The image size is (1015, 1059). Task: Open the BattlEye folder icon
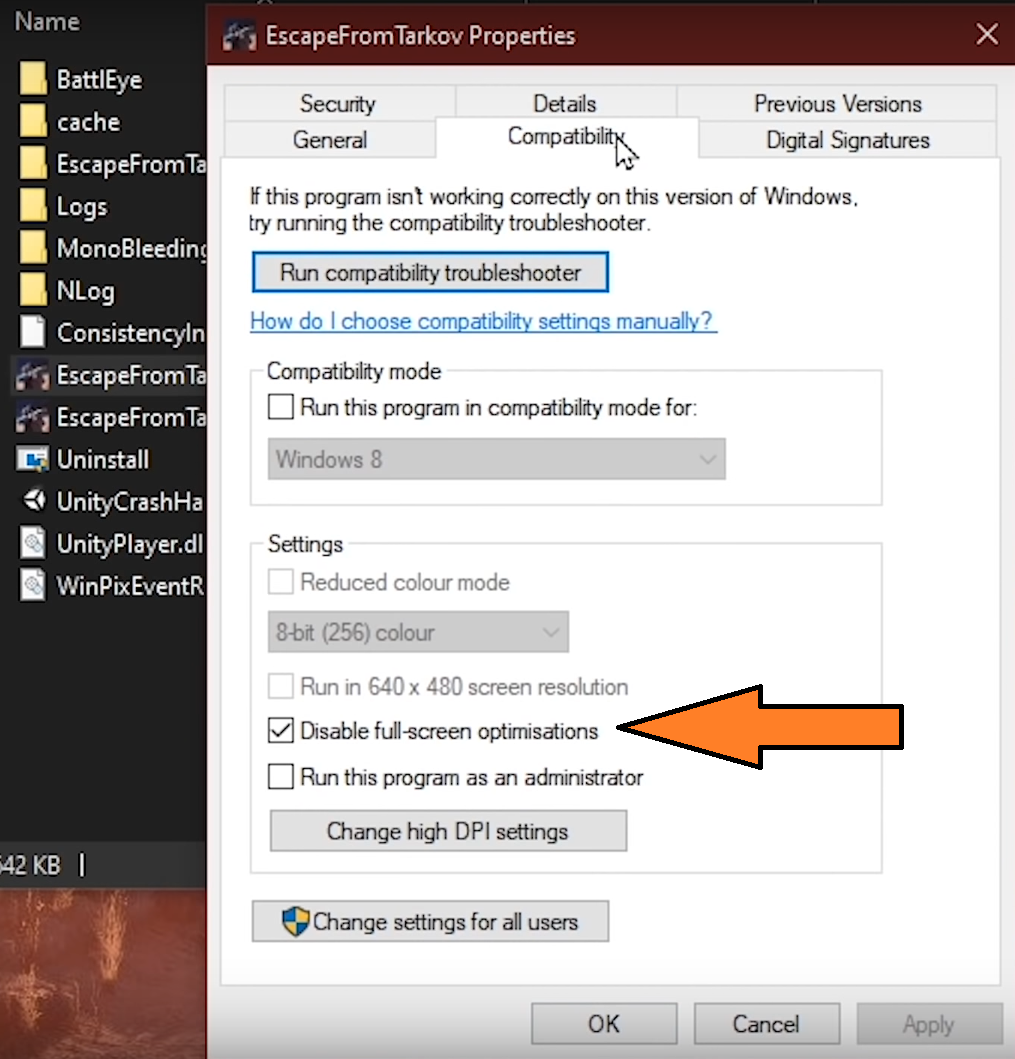33,79
